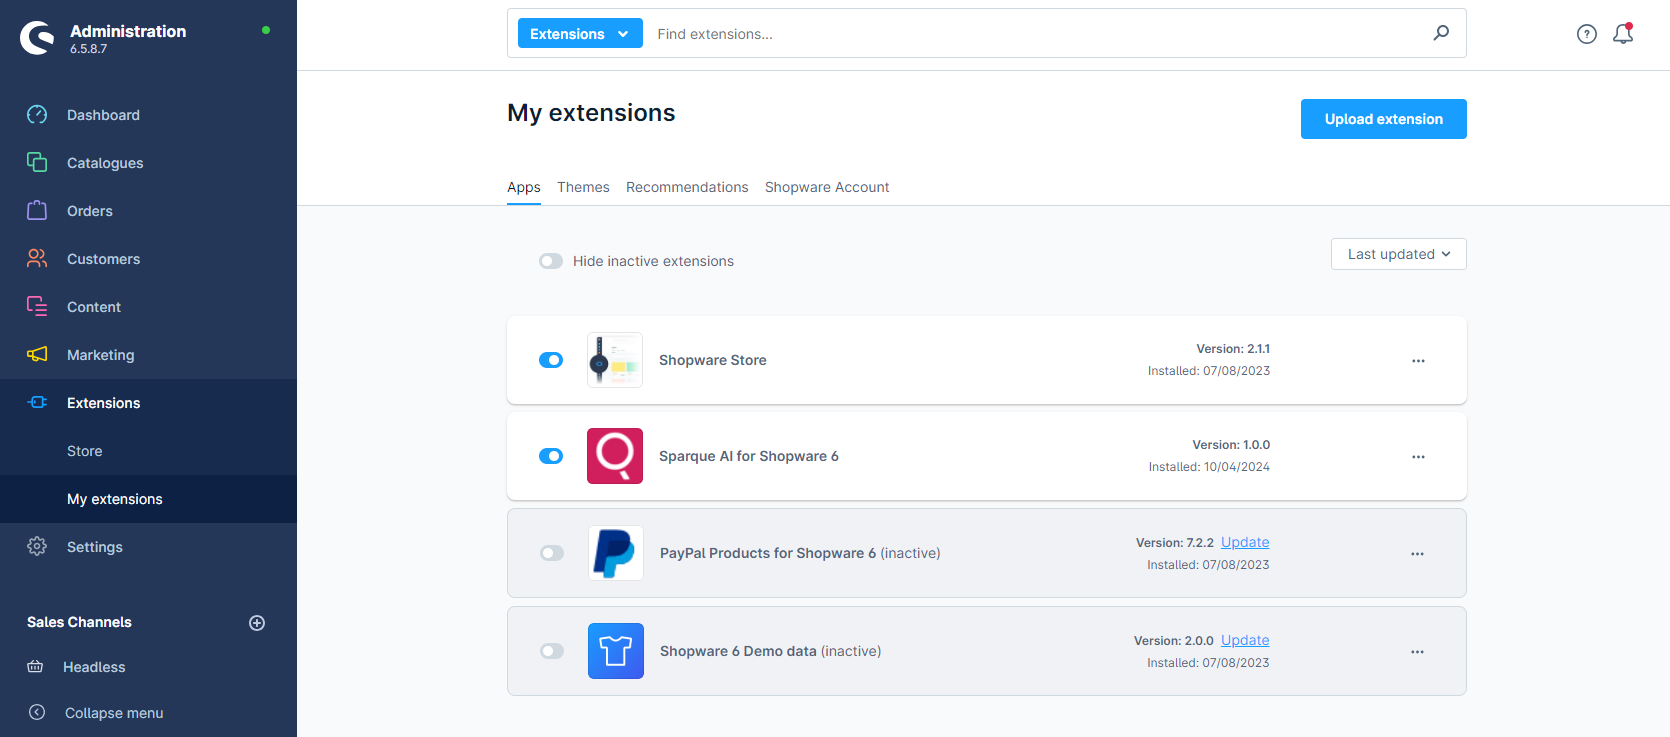Open PayPal Products options menu (three dots)
Screen dimensions: 1670x737
coord(1417,553)
